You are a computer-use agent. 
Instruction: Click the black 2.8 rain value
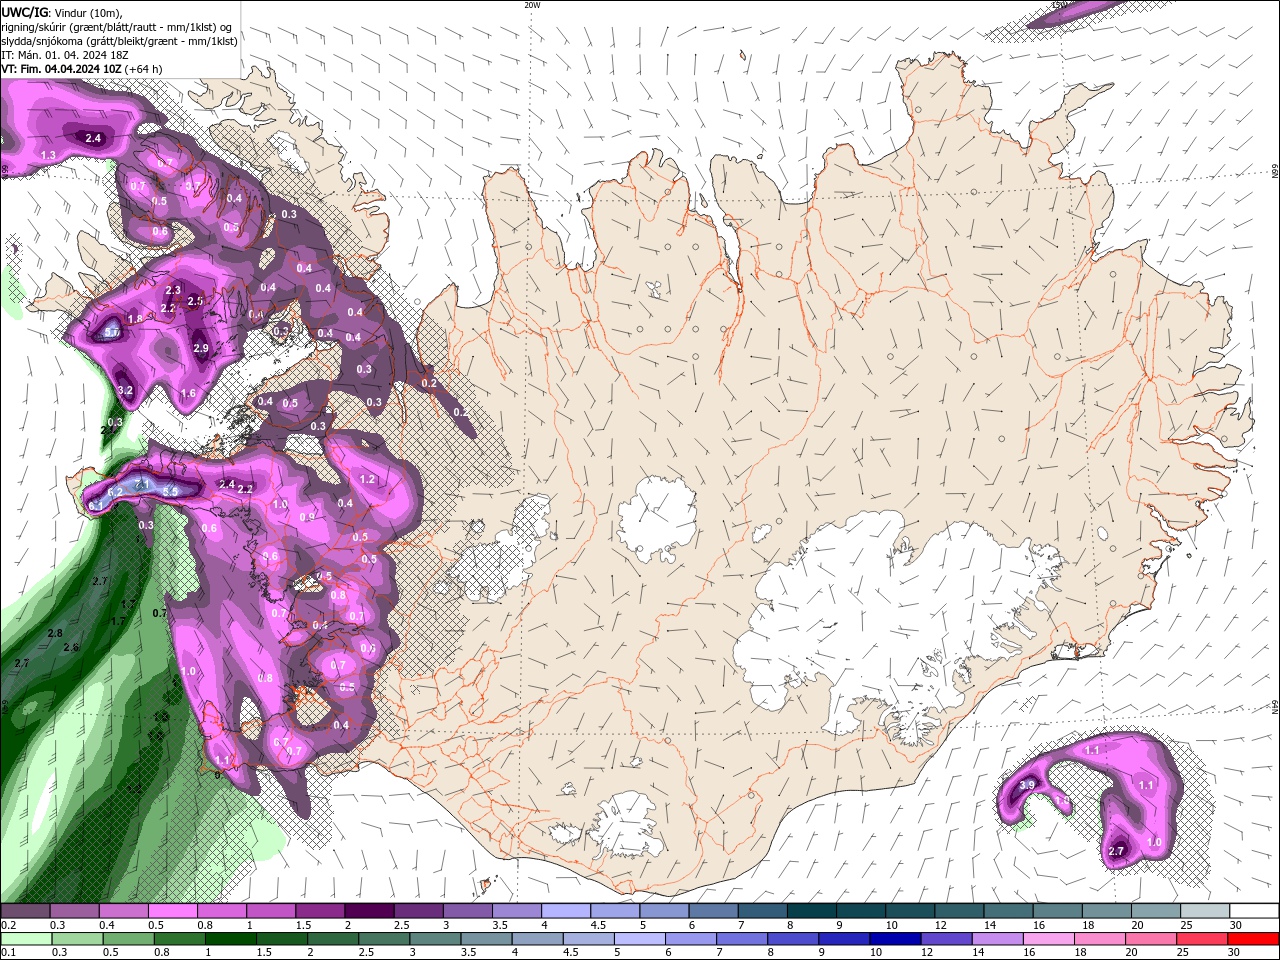[55, 633]
